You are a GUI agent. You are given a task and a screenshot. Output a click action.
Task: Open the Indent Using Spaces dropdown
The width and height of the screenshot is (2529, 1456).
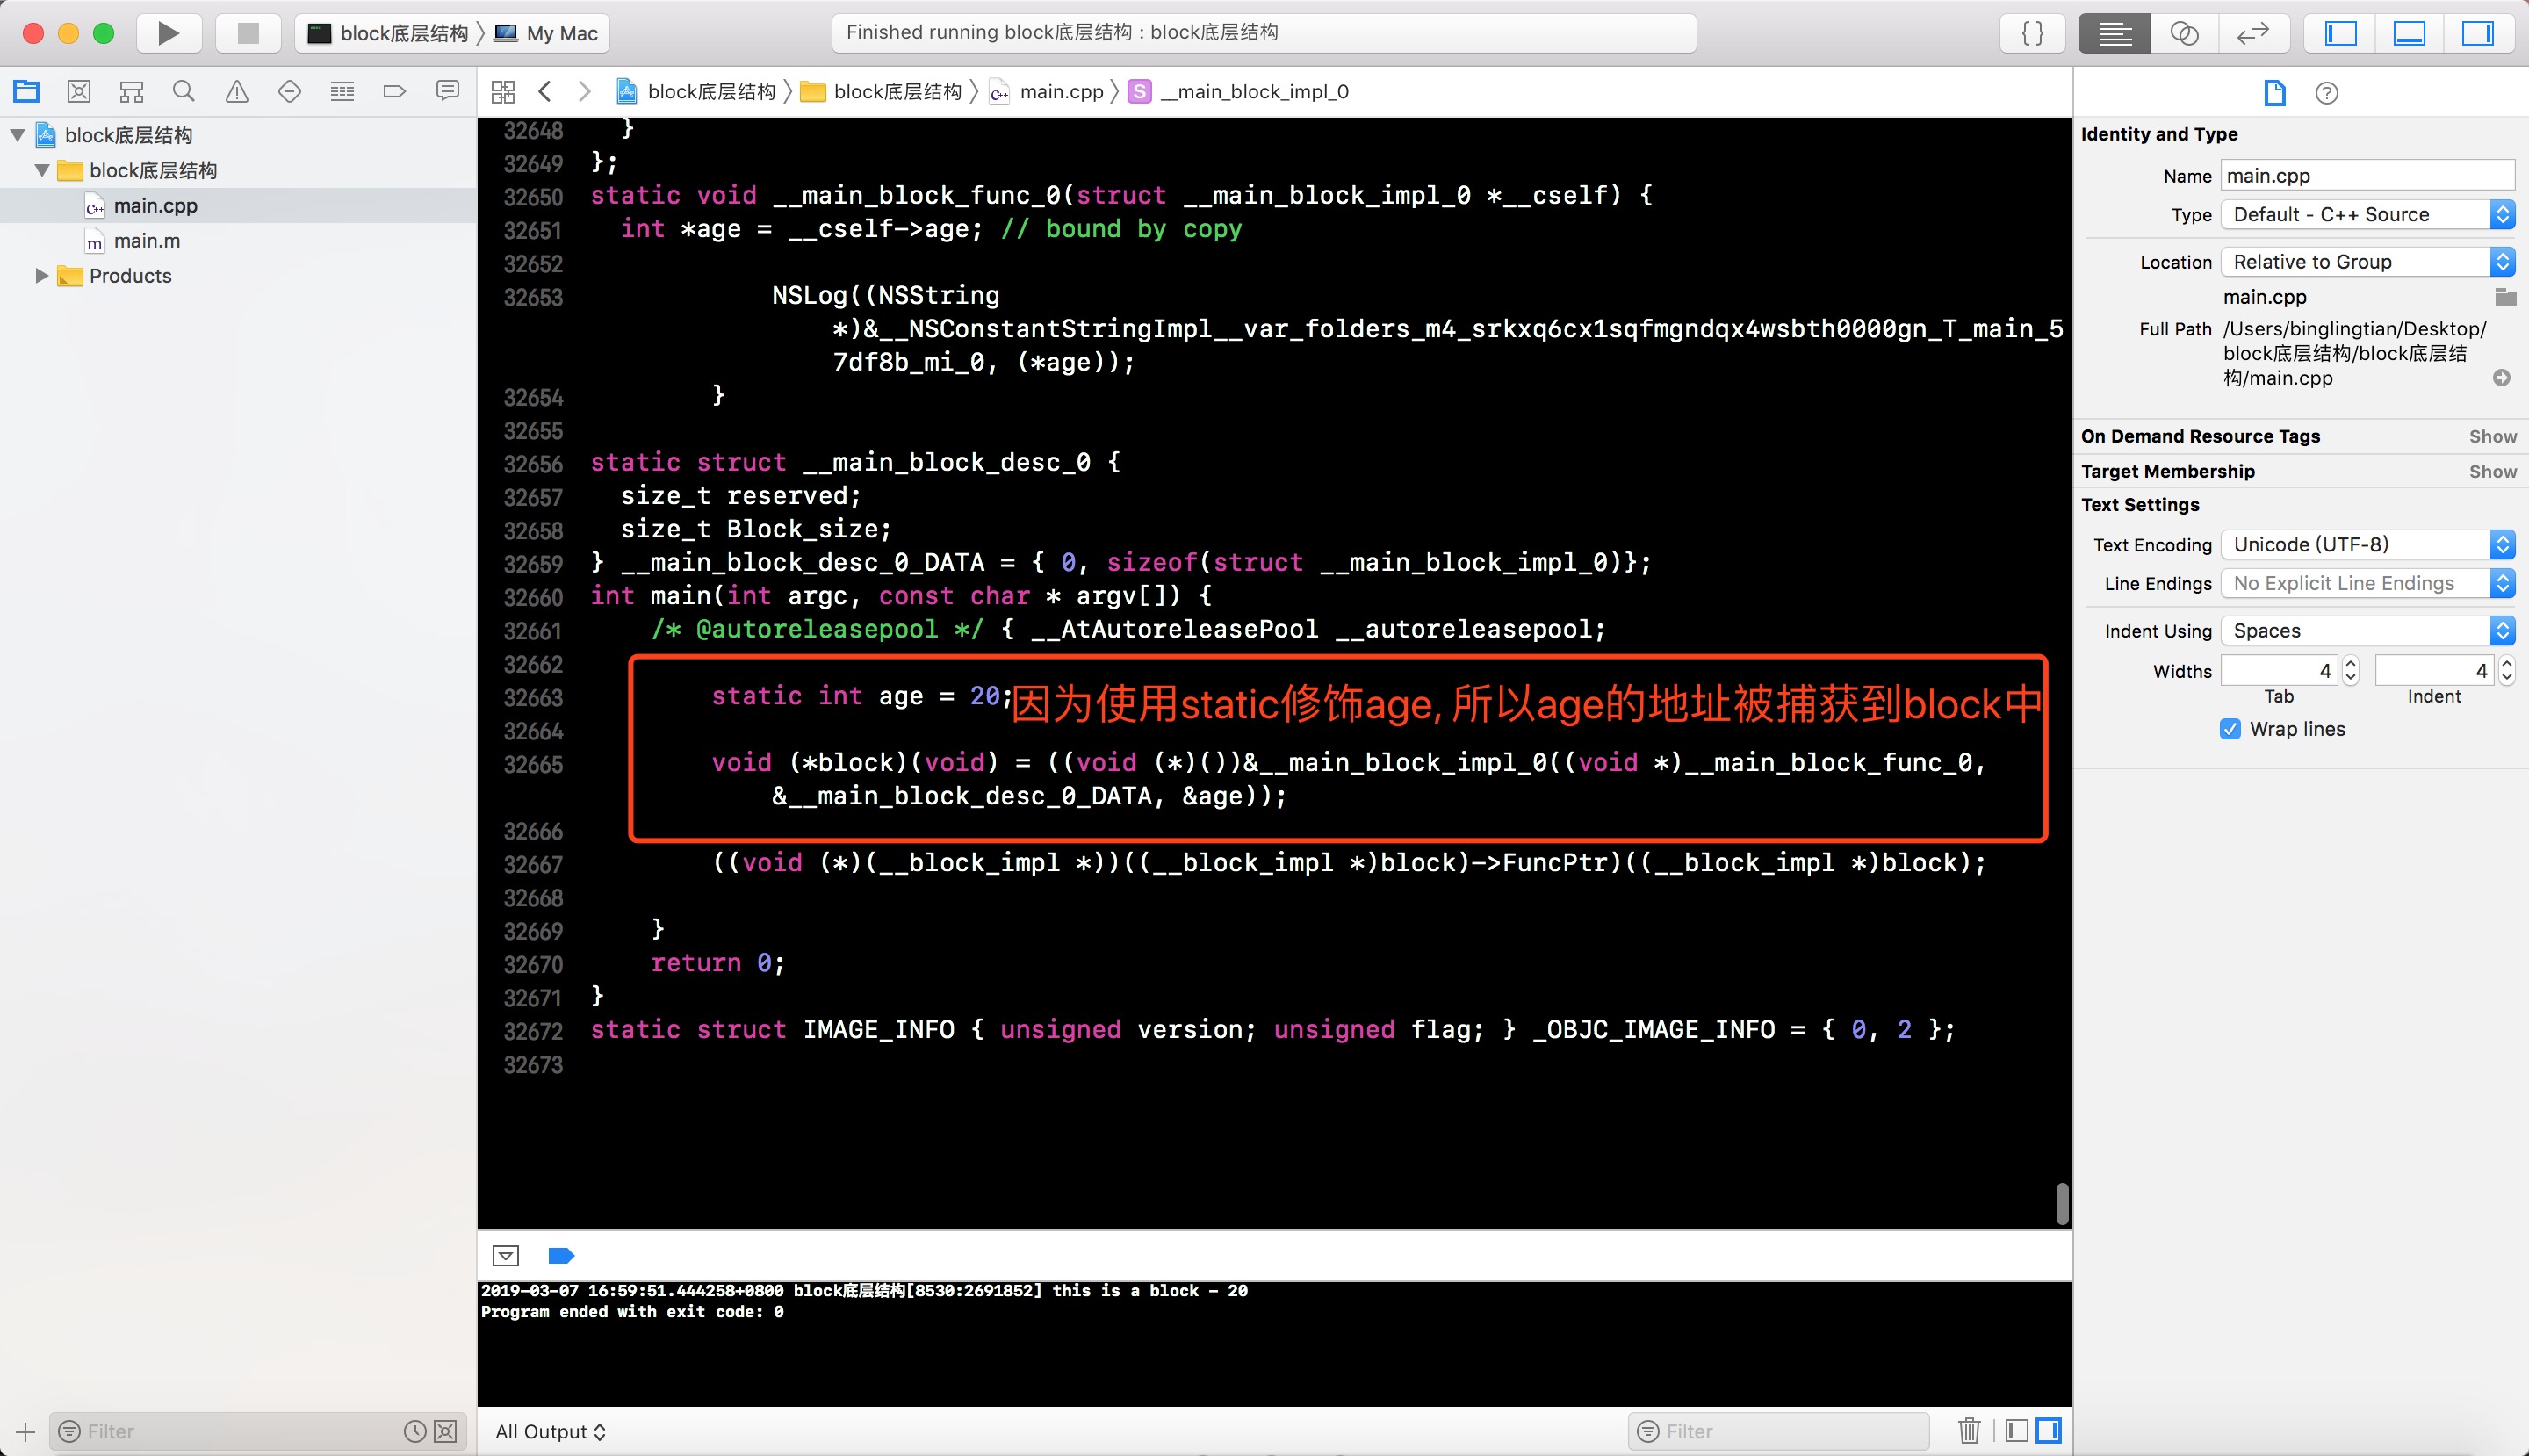2366,630
